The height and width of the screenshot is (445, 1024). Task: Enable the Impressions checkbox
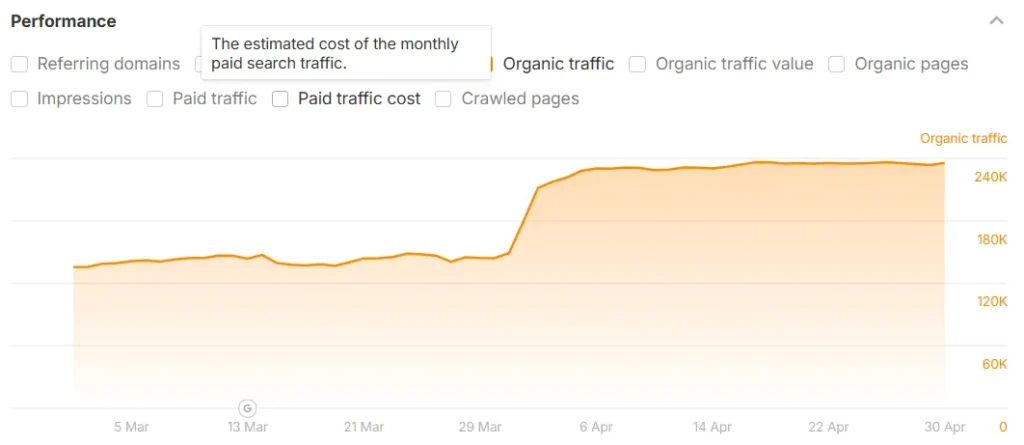click(20, 99)
